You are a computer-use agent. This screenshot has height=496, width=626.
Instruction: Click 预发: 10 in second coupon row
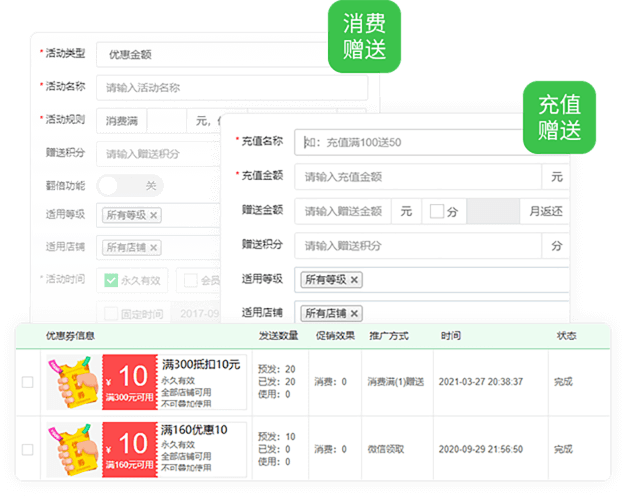coord(277,437)
